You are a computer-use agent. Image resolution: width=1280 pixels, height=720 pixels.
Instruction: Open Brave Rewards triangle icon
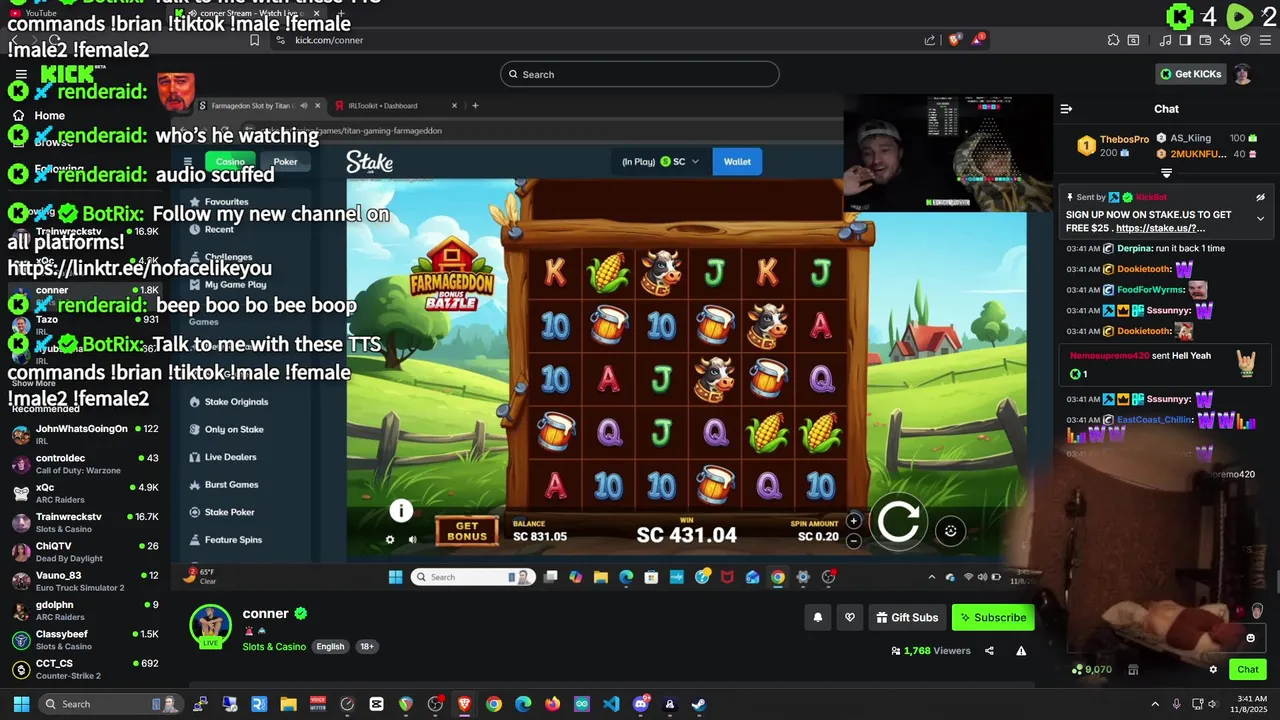point(978,40)
